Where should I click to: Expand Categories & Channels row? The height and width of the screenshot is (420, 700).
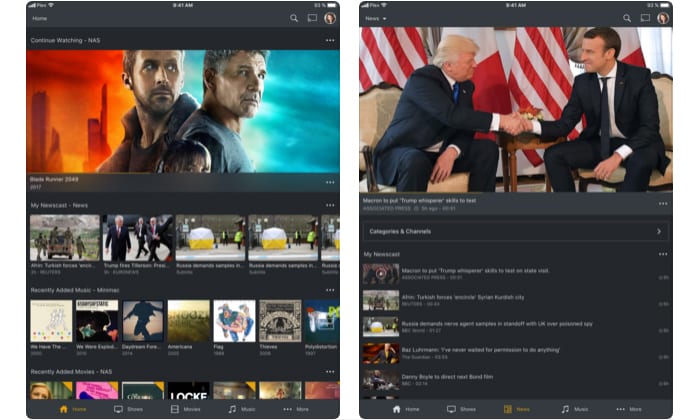(x=516, y=231)
